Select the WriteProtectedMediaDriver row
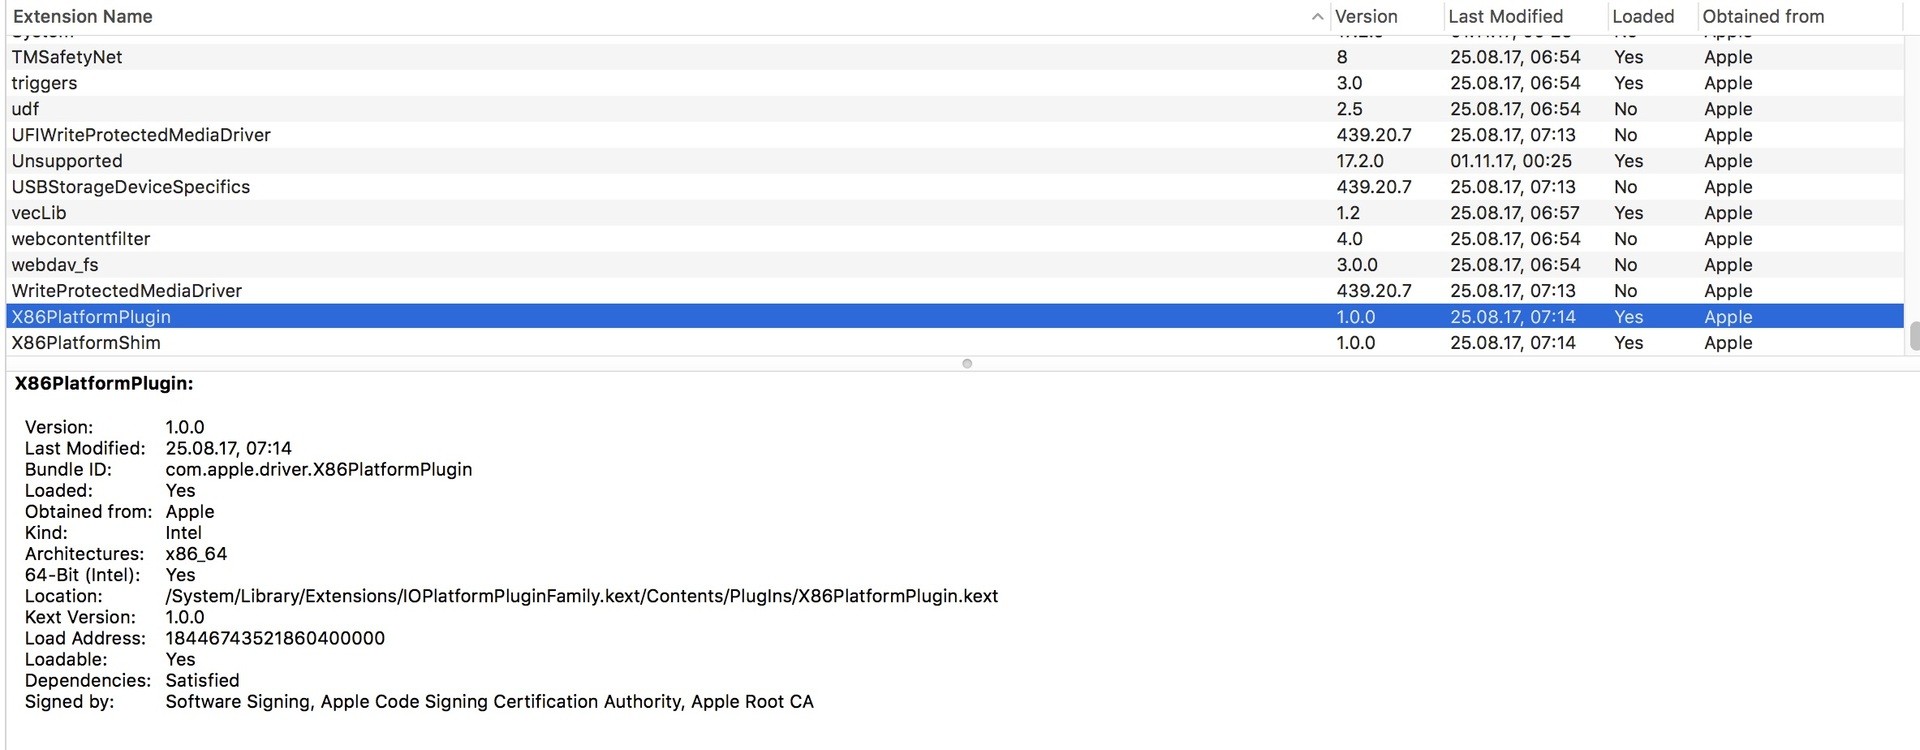Image resolution: width=1920 pixels, height=750 pixels. point(955,291)
